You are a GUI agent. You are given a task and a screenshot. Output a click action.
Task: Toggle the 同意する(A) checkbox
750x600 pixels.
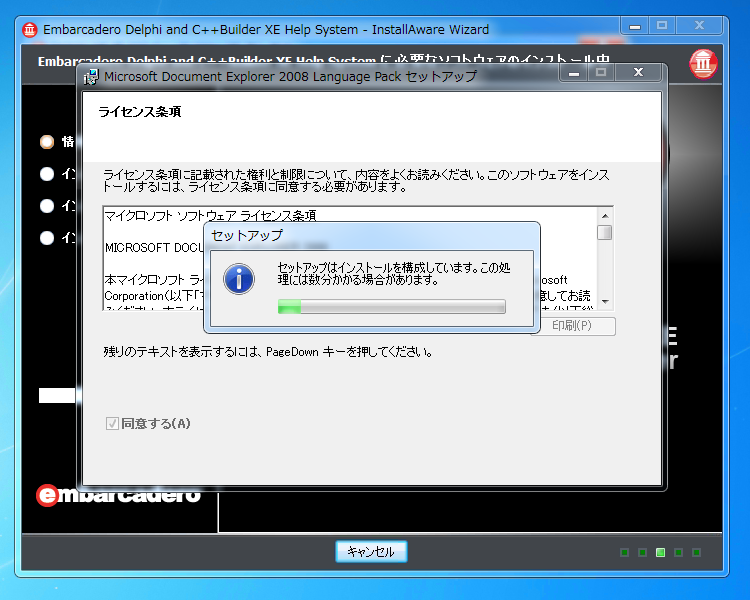pos(112,423)
